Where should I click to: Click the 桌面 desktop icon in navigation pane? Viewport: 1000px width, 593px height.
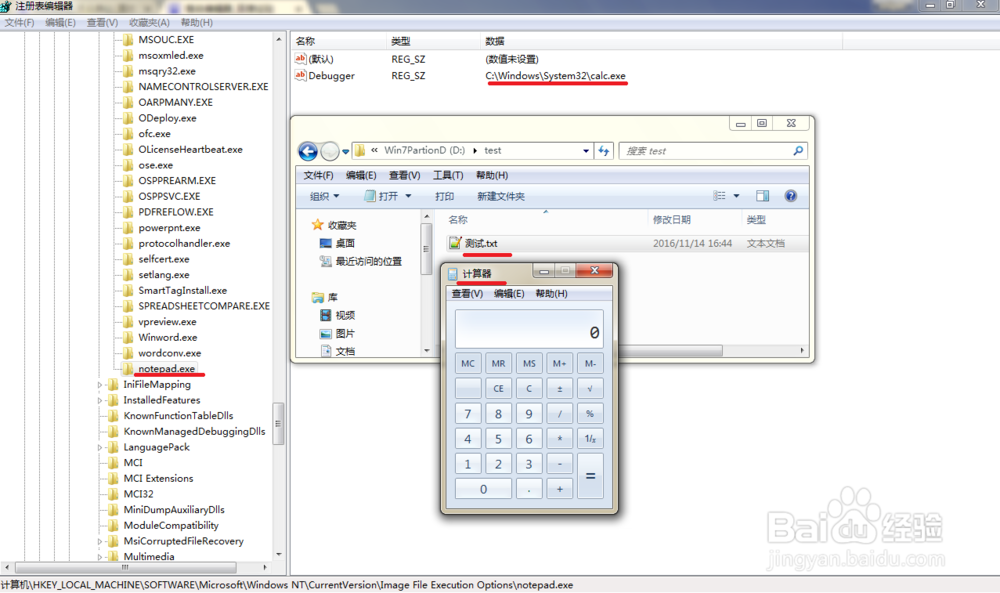pos(326,243)
